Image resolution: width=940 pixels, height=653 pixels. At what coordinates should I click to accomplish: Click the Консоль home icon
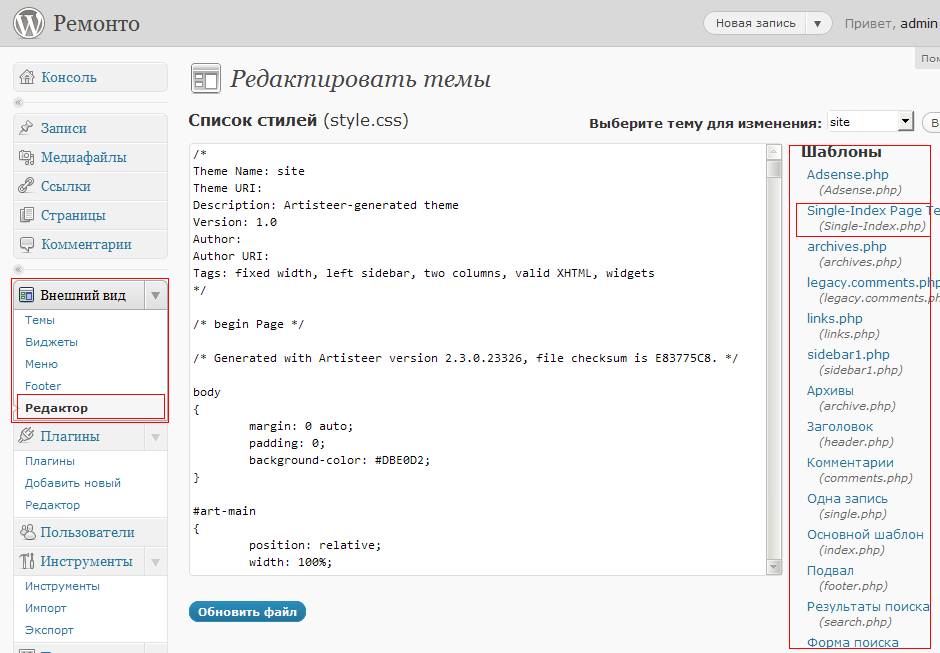27,77
